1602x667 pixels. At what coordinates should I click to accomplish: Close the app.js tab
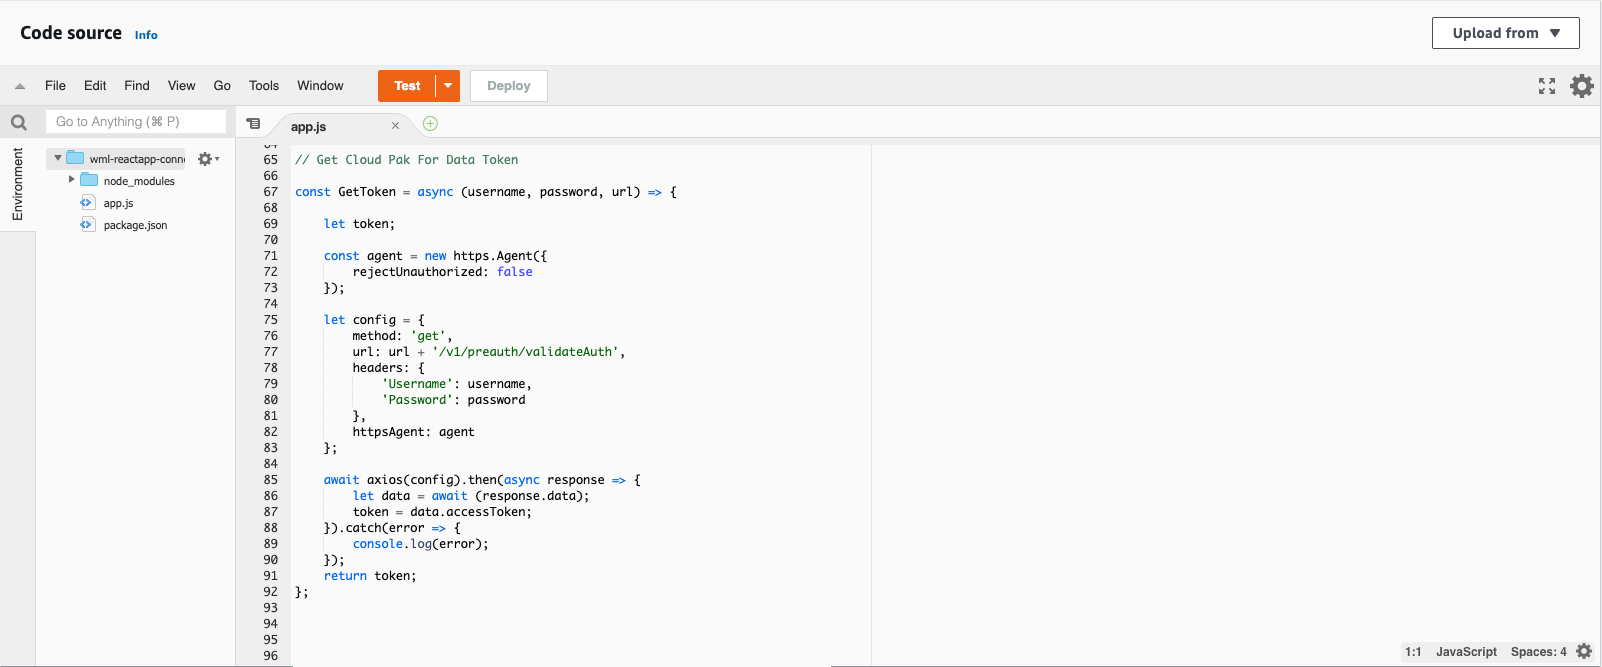pos(395,126)
